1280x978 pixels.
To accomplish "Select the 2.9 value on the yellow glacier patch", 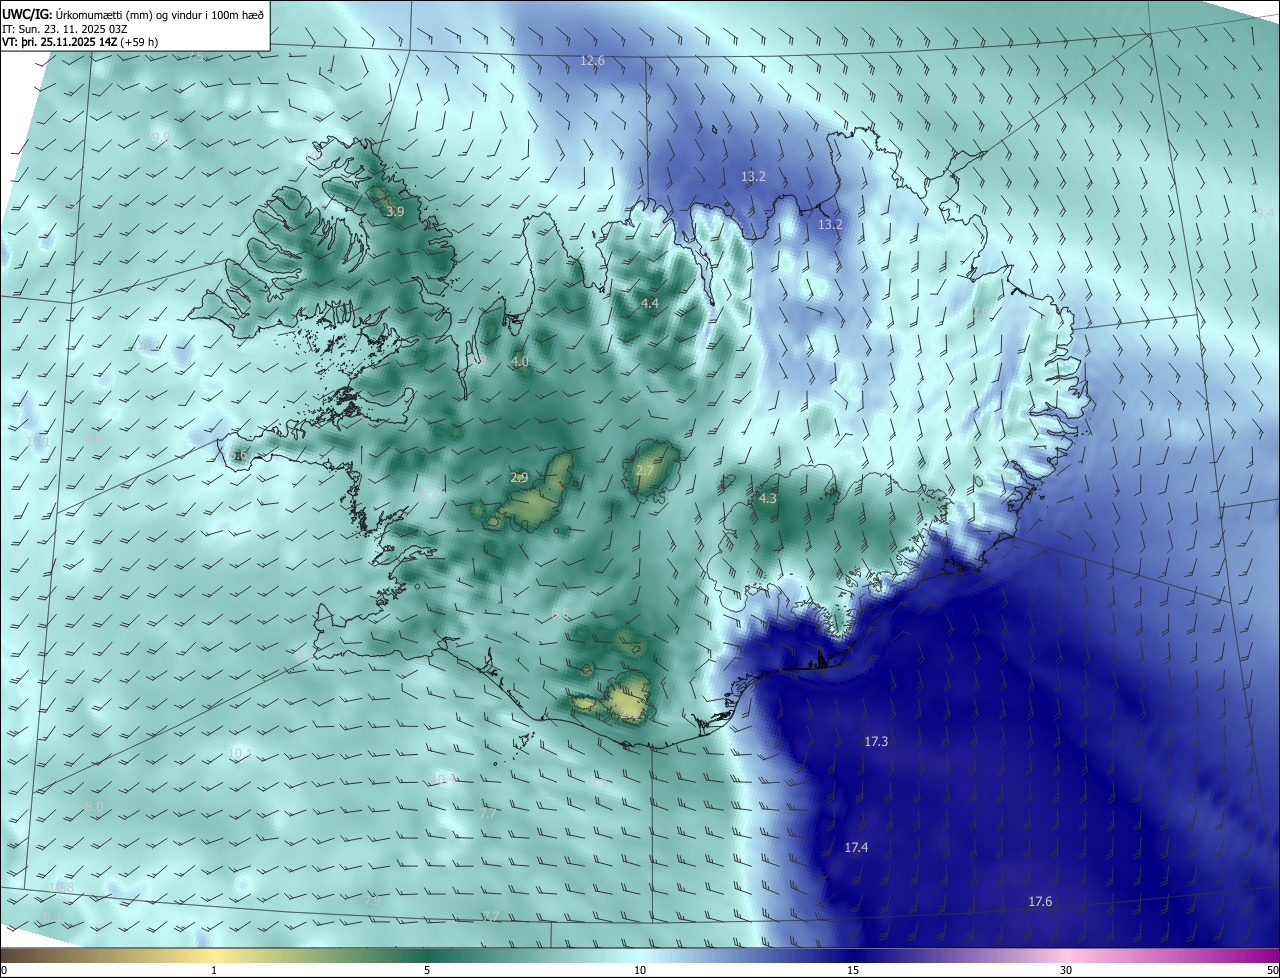I will tap(519, 478).
